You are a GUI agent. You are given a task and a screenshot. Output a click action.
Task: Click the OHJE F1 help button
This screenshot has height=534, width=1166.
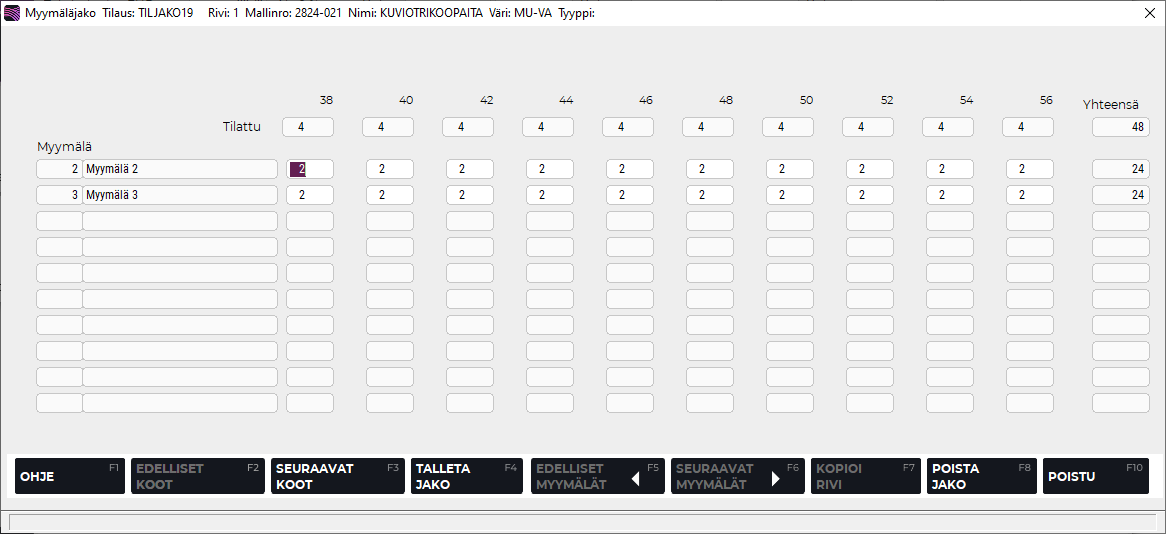click(x=67, y=476)
